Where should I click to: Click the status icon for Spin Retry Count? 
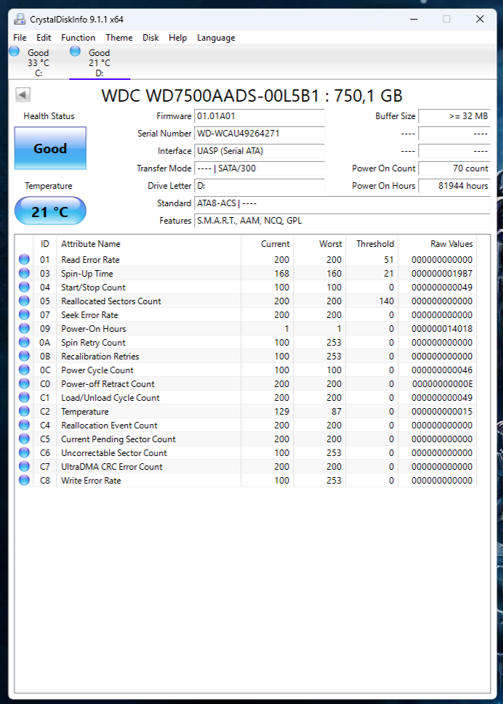tap(24, 342)
